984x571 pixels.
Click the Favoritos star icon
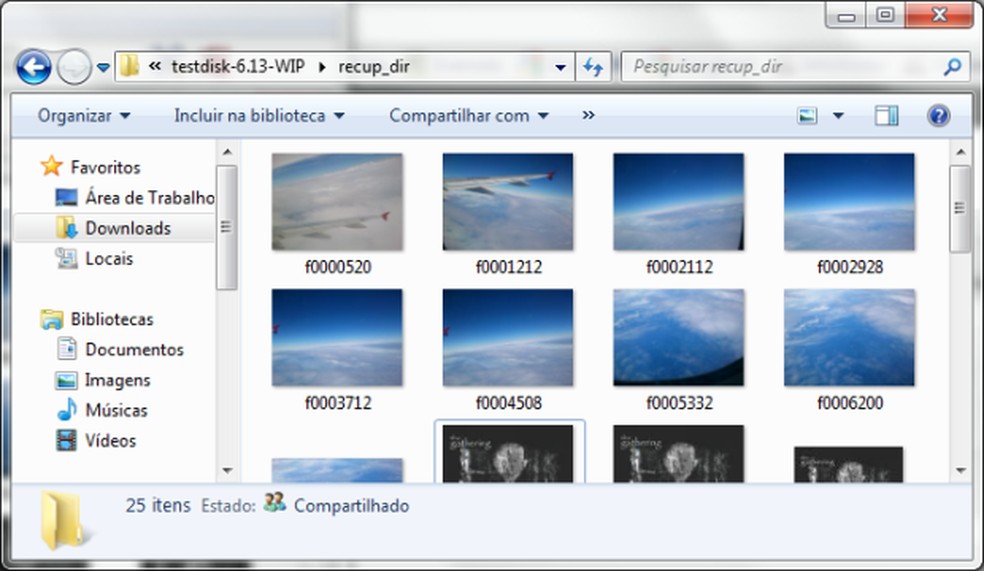(51, 166)
